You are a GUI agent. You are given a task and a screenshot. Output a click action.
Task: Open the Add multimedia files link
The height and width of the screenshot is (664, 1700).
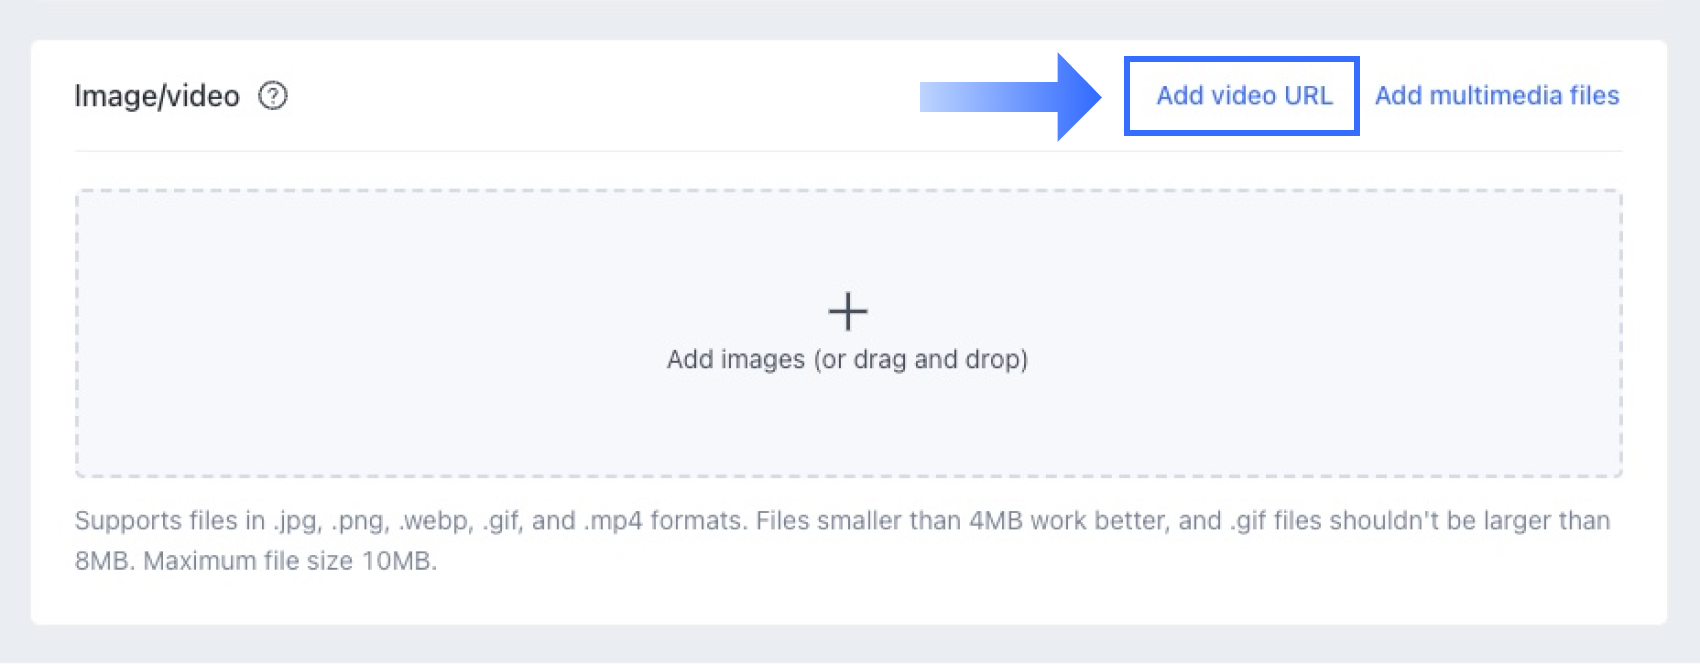click(1497, 96)
